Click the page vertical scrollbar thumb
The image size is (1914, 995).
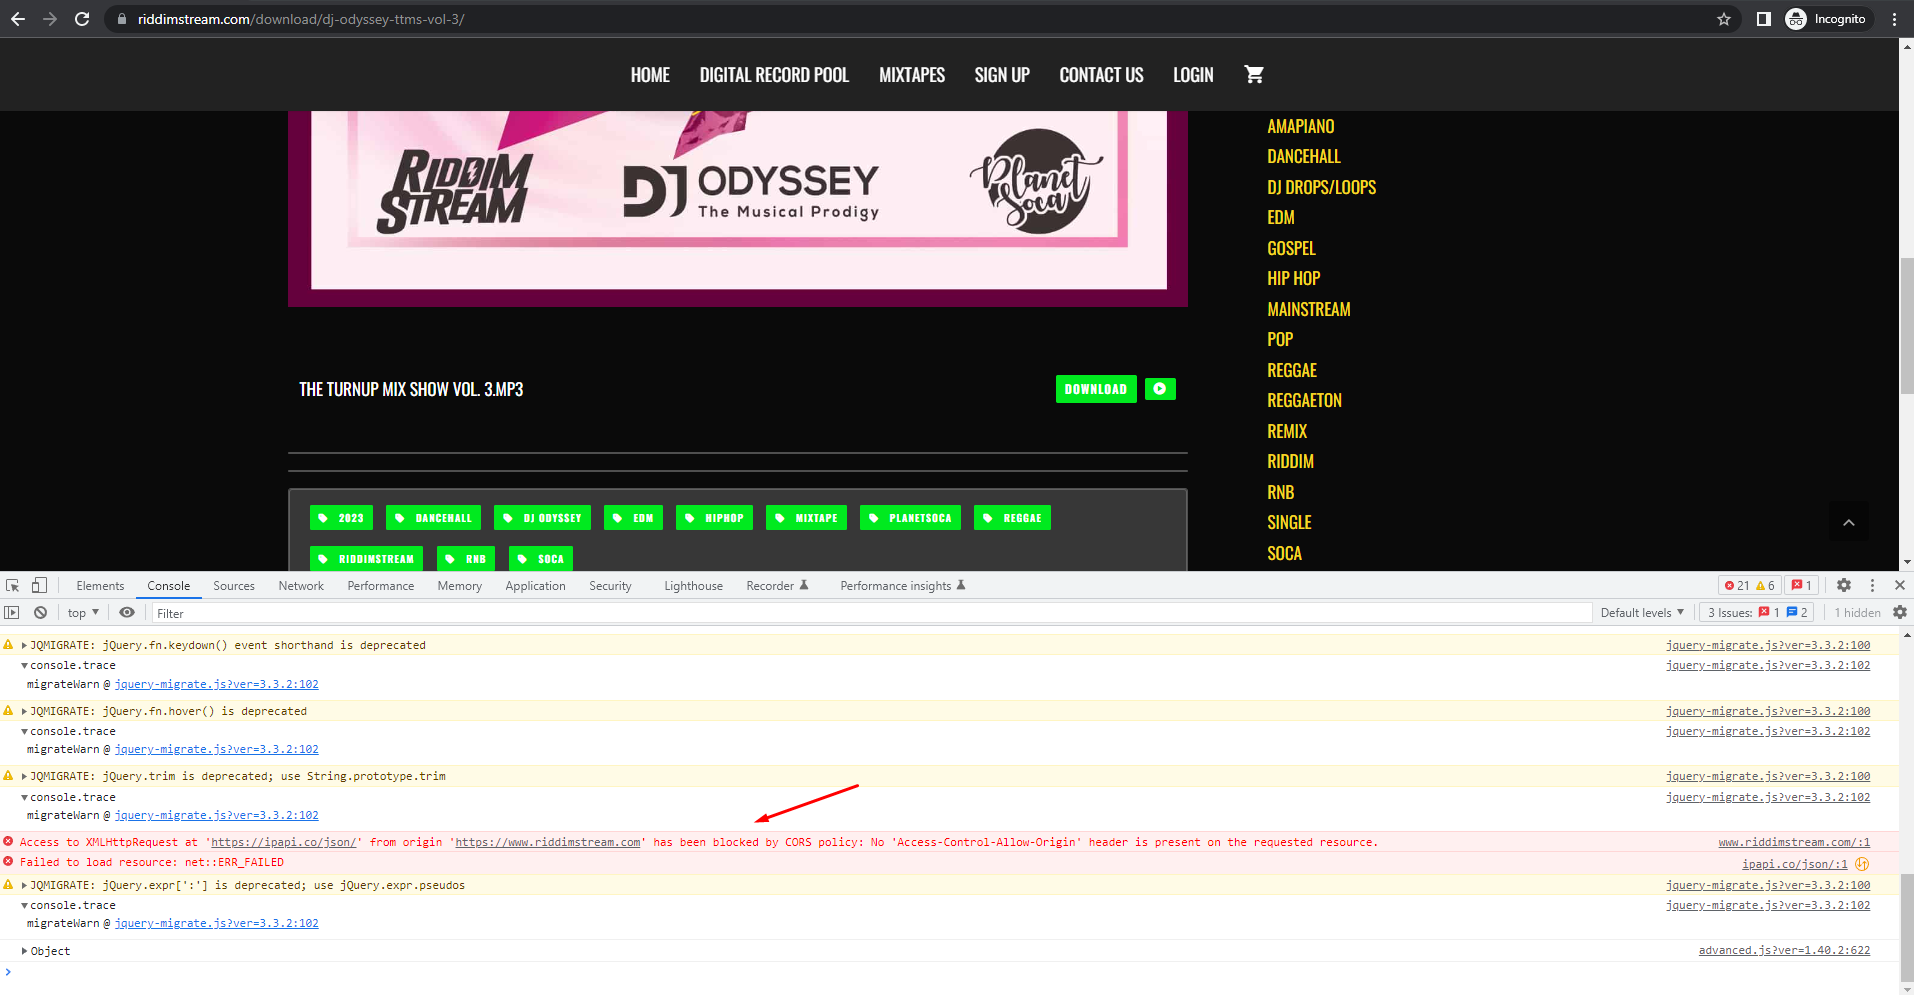(1906, 326)
